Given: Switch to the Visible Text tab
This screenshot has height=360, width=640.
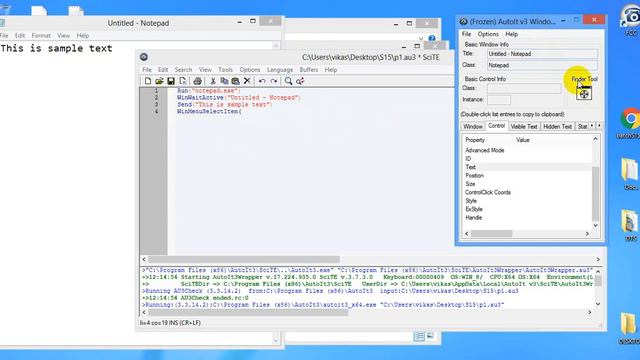Looking at the screenshot, I should (524, 127).
